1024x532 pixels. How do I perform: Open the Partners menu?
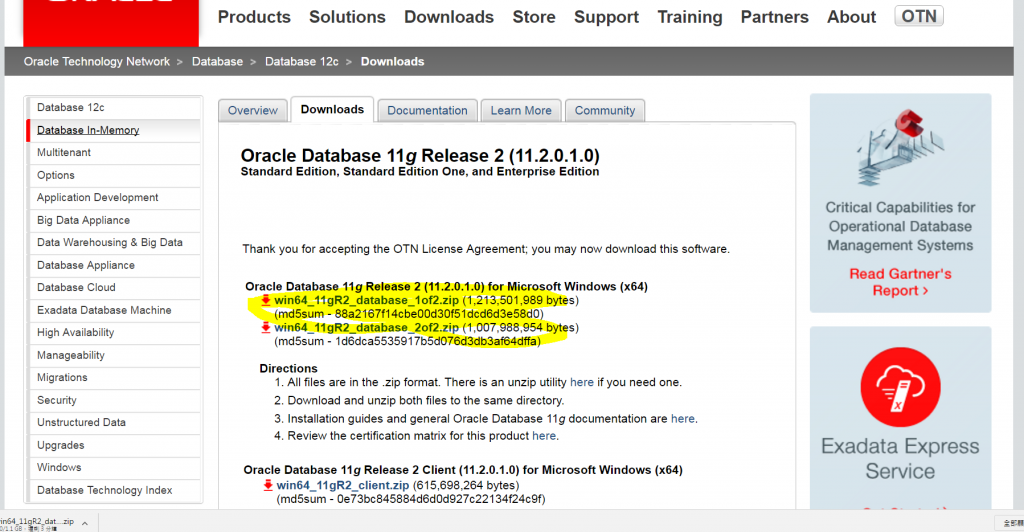[775, 17]
